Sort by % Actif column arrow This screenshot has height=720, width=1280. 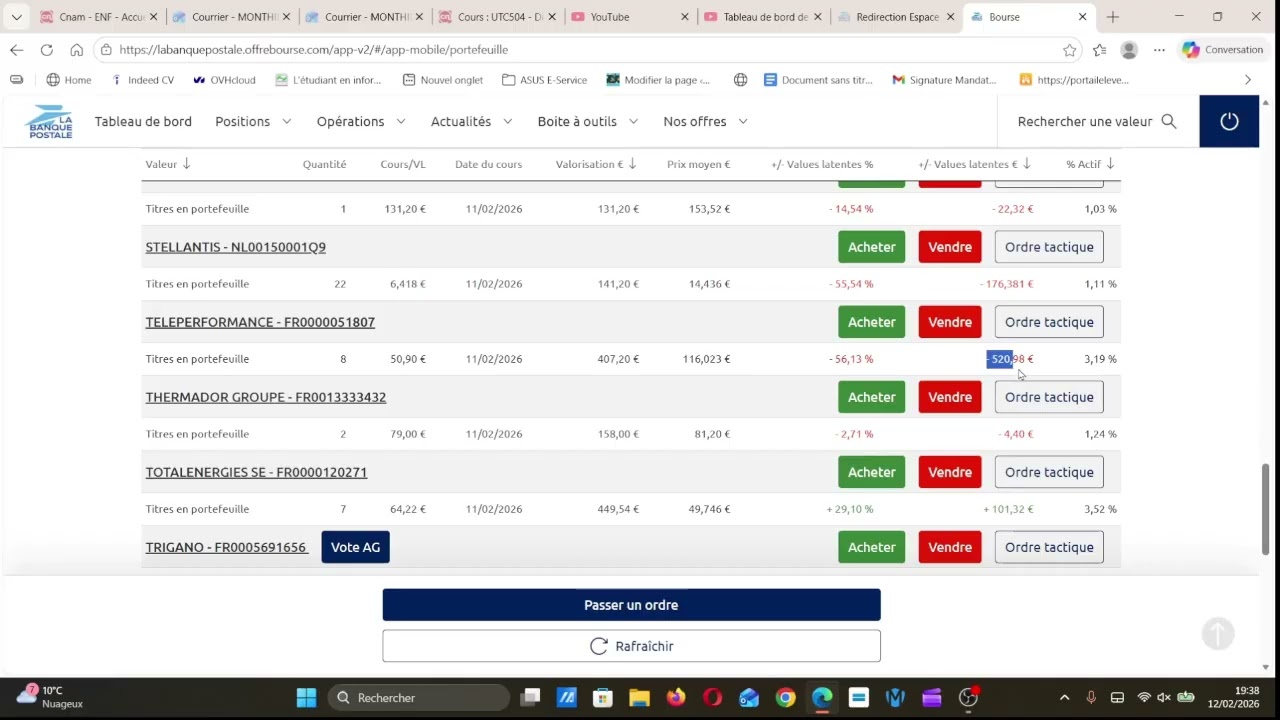pos(1110,164)
